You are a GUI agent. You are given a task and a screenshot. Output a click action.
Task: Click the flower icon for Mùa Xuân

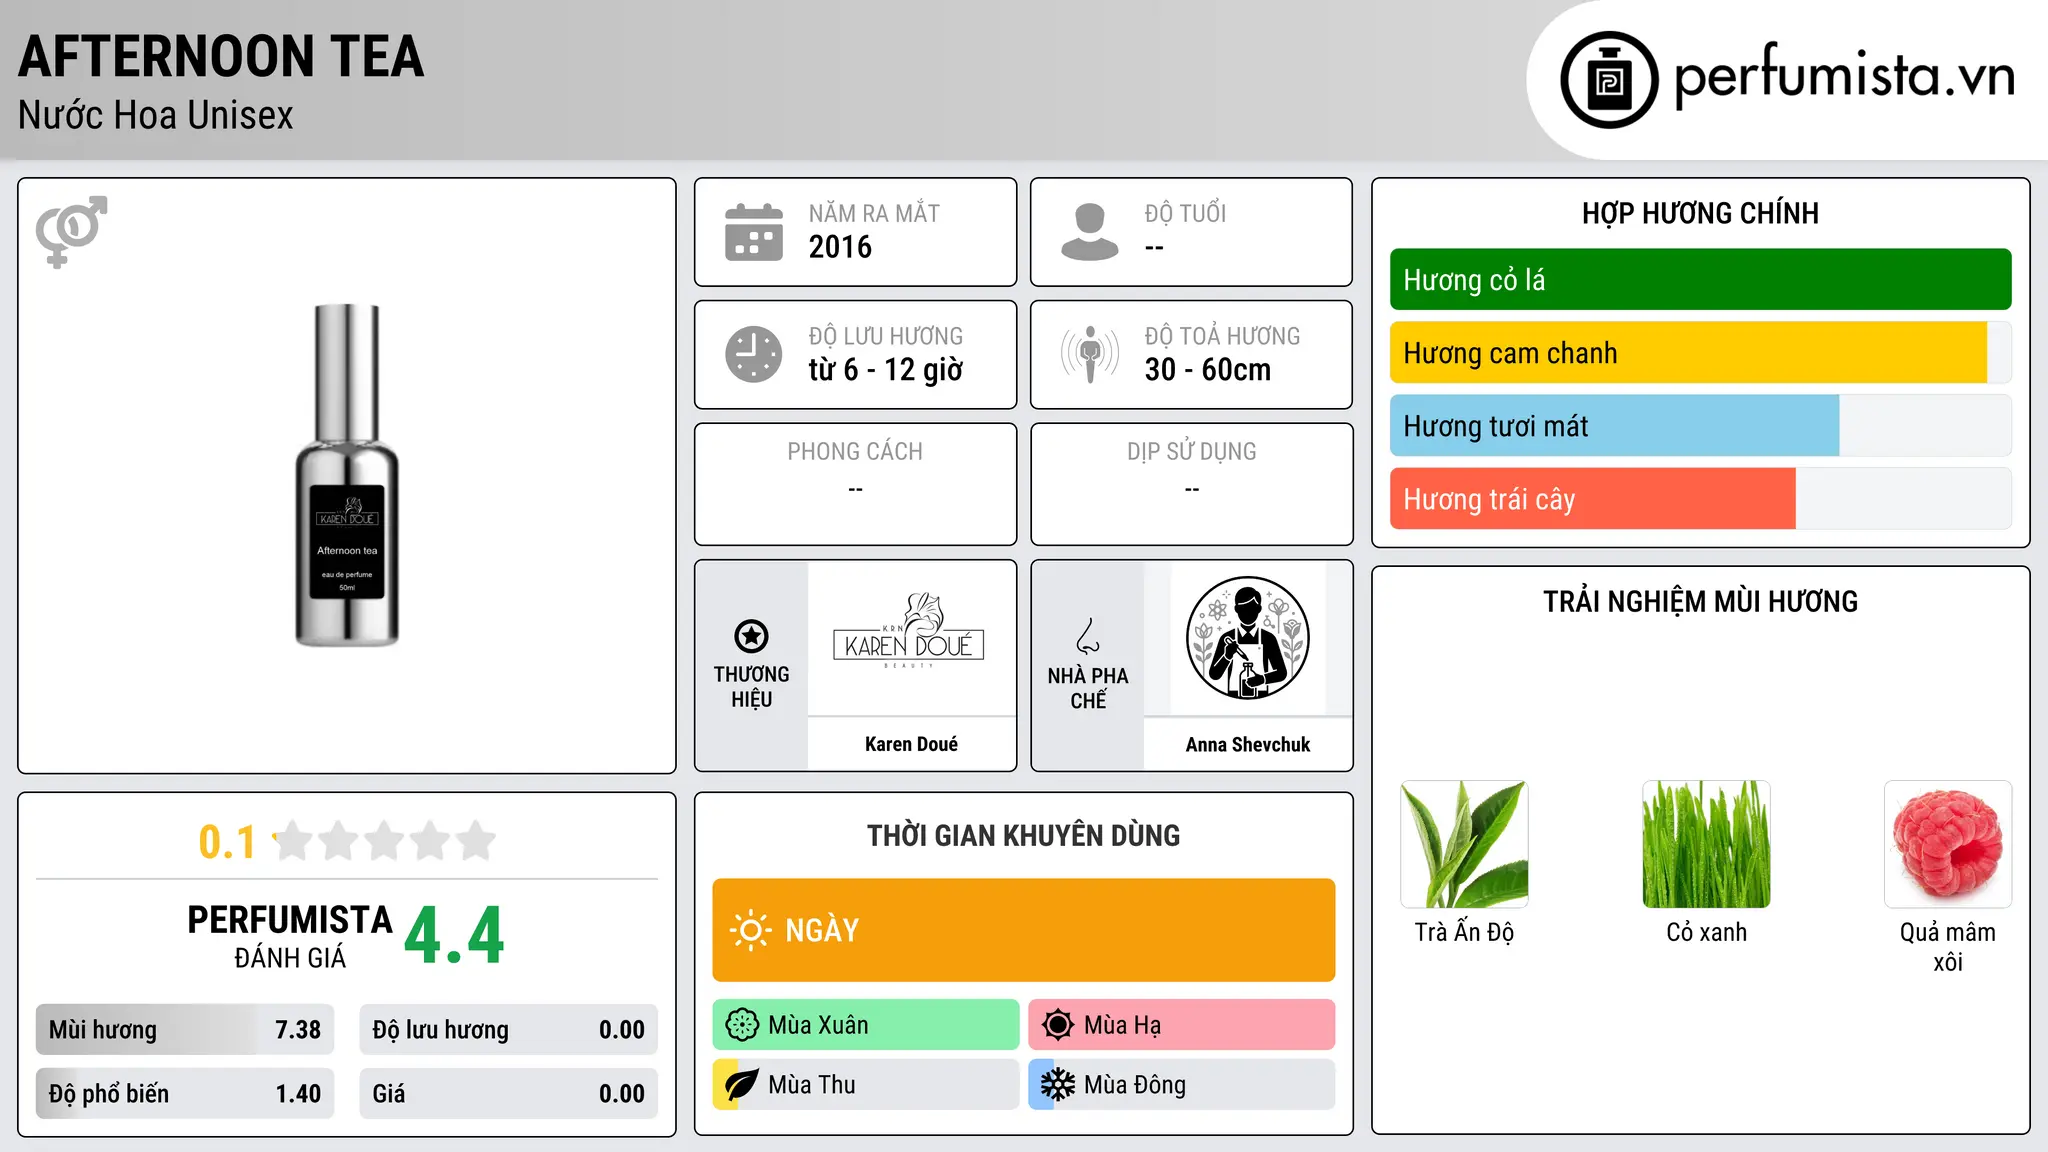click(x=742, y=1025)
